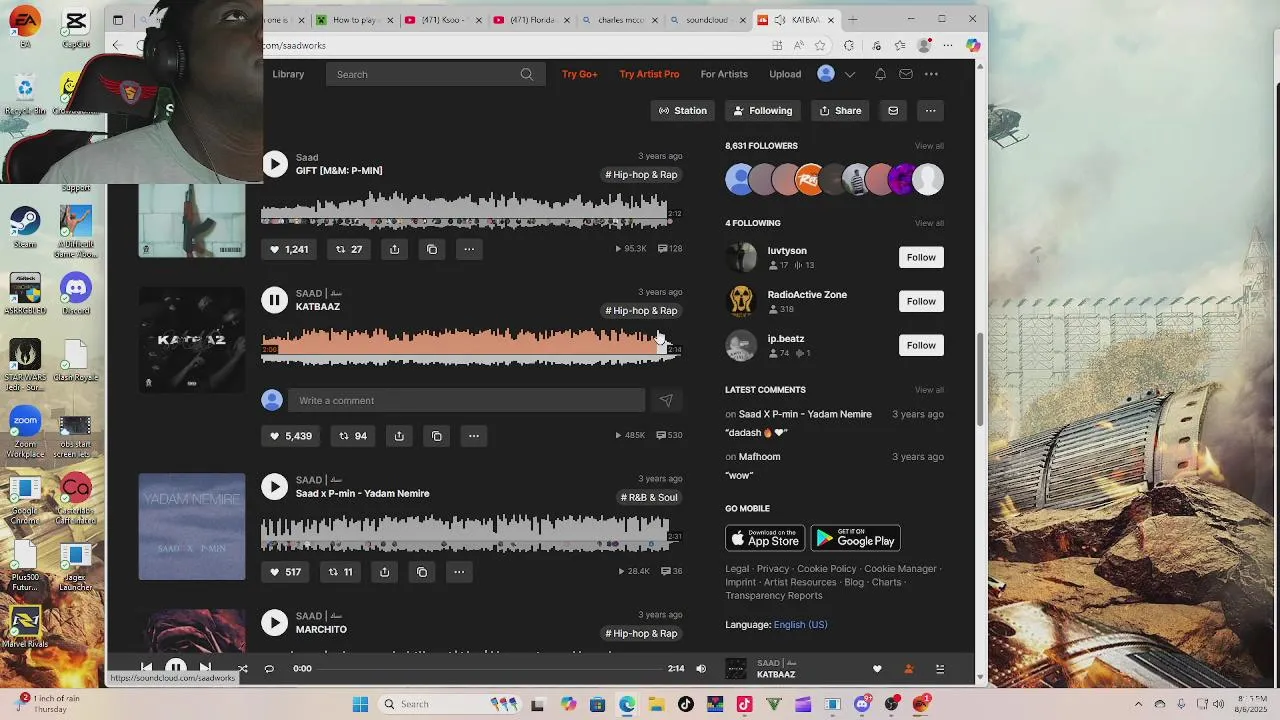Open profile more options dots button
Screen dimensions: 1280x720
pyautogui.click(x=930, y=111)
